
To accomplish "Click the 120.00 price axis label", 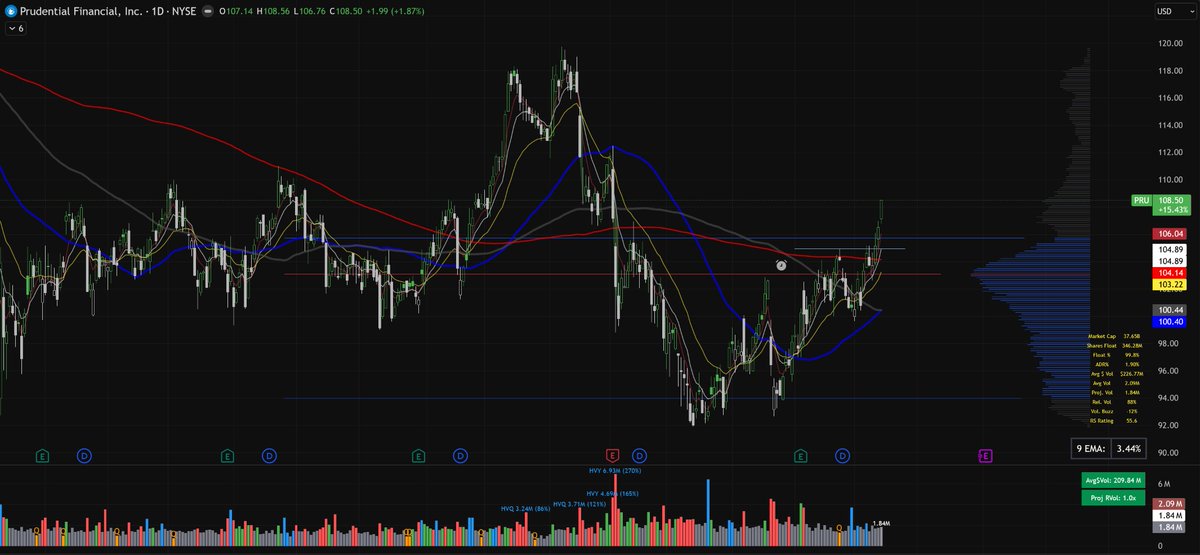I will (x=1171, y=44).
